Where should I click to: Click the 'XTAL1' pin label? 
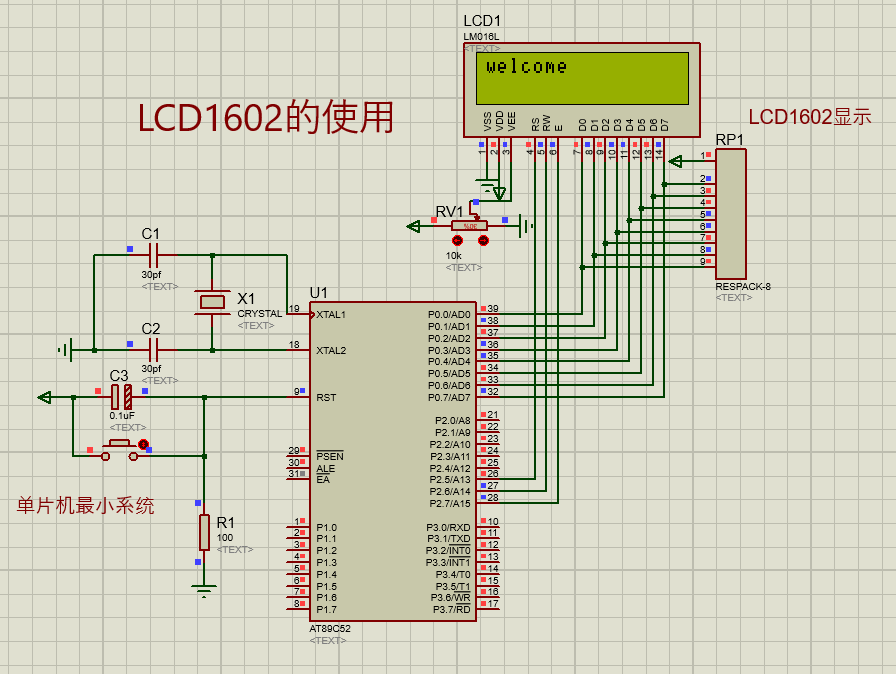pyautogui.click(x=331, y=315)
